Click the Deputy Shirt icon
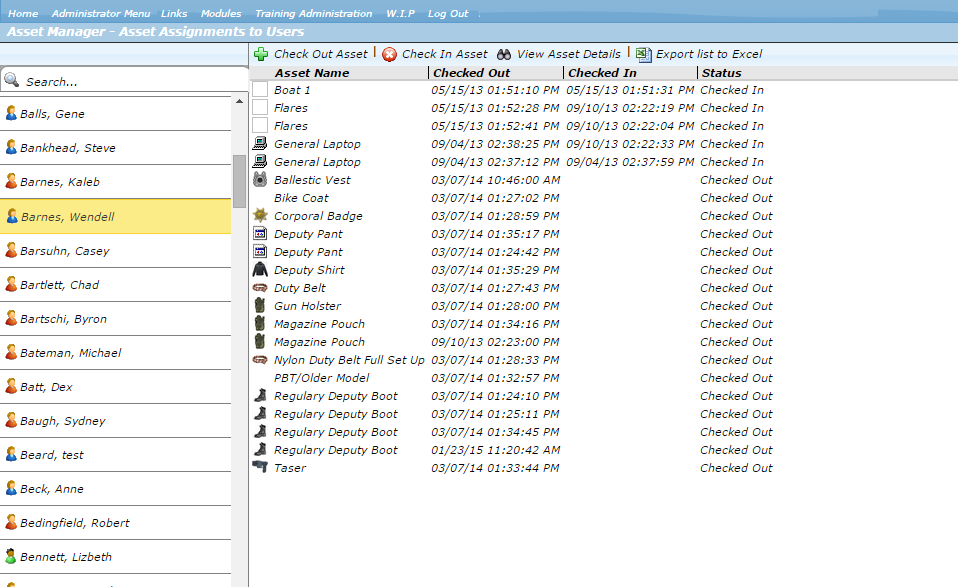The image size is (958, 587). [x=260, y=270]
